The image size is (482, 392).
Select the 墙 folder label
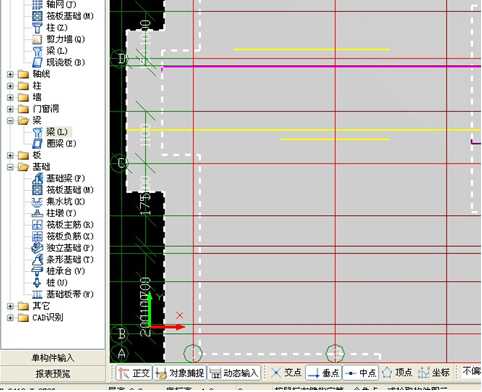[x=37, y=97]
